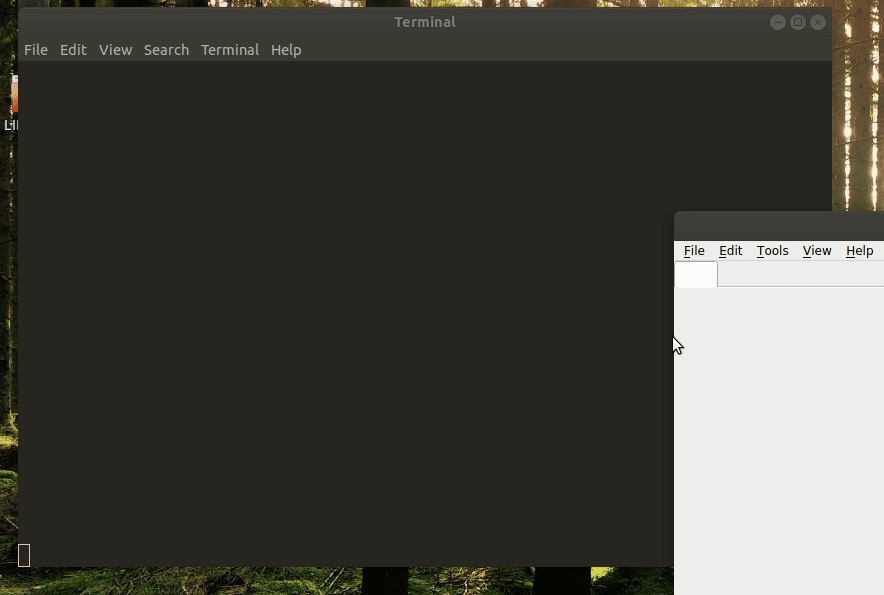The image size is (884, 595).
Task: Open the Help menu in the Terminal
Action: [x=285, y=50]
